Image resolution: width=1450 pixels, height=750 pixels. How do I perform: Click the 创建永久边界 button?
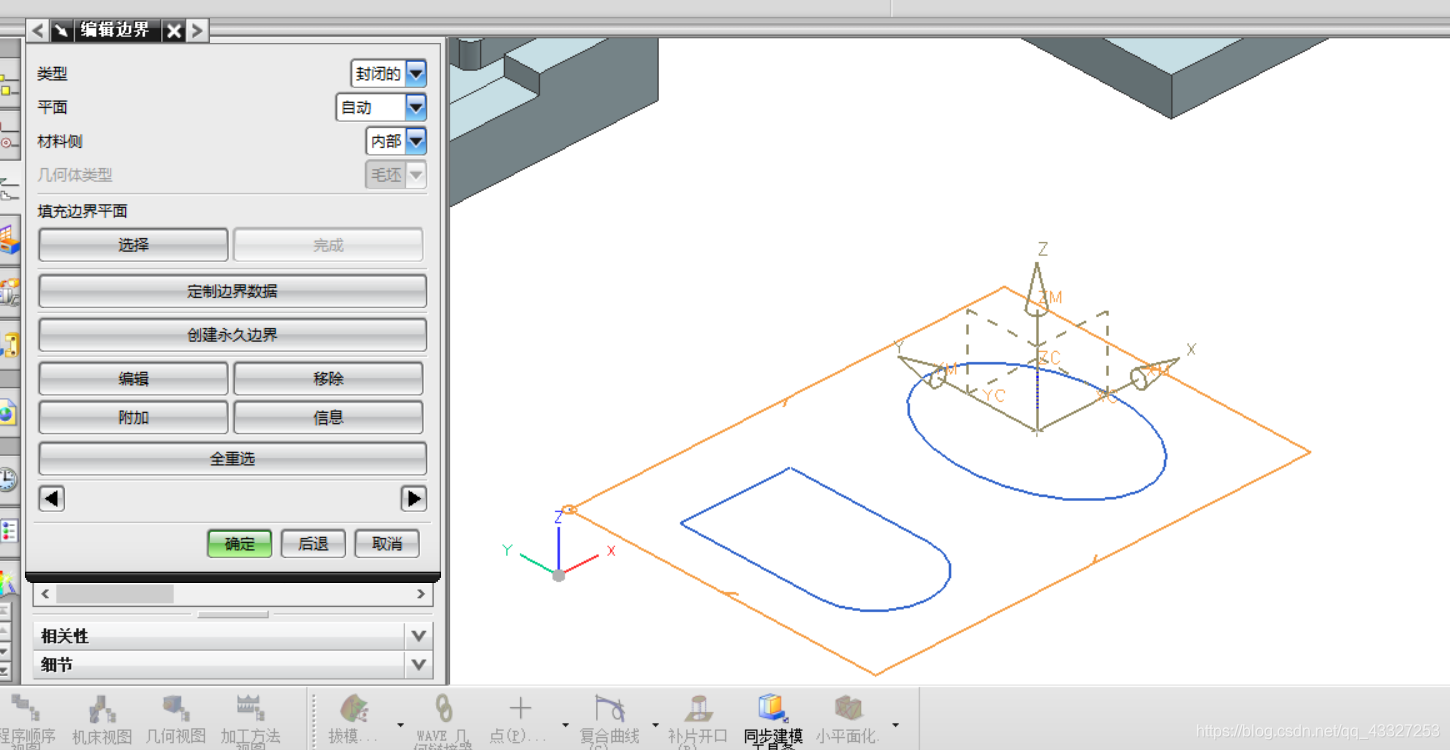pos(232,335)
